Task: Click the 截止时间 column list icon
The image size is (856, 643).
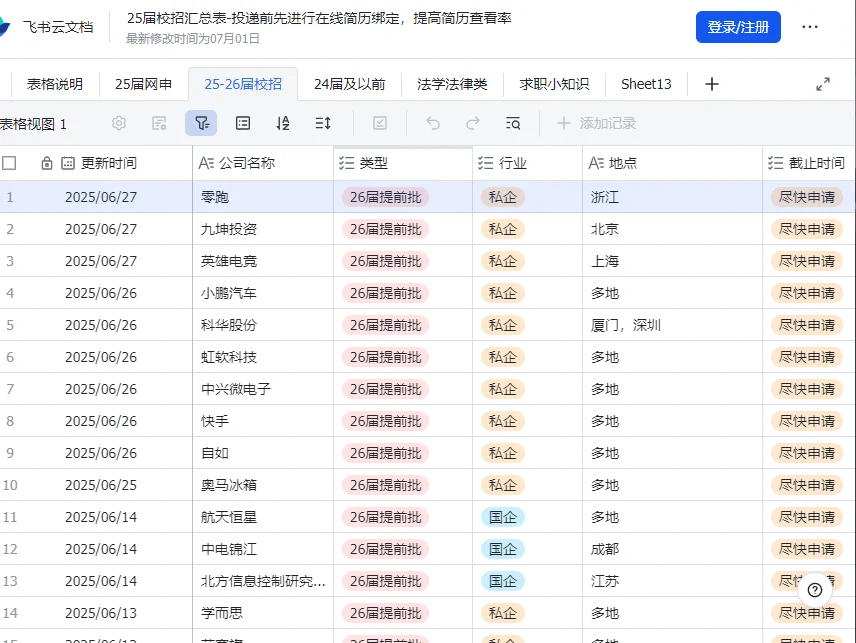Action: pyautogui.click(x=775, y=163)
